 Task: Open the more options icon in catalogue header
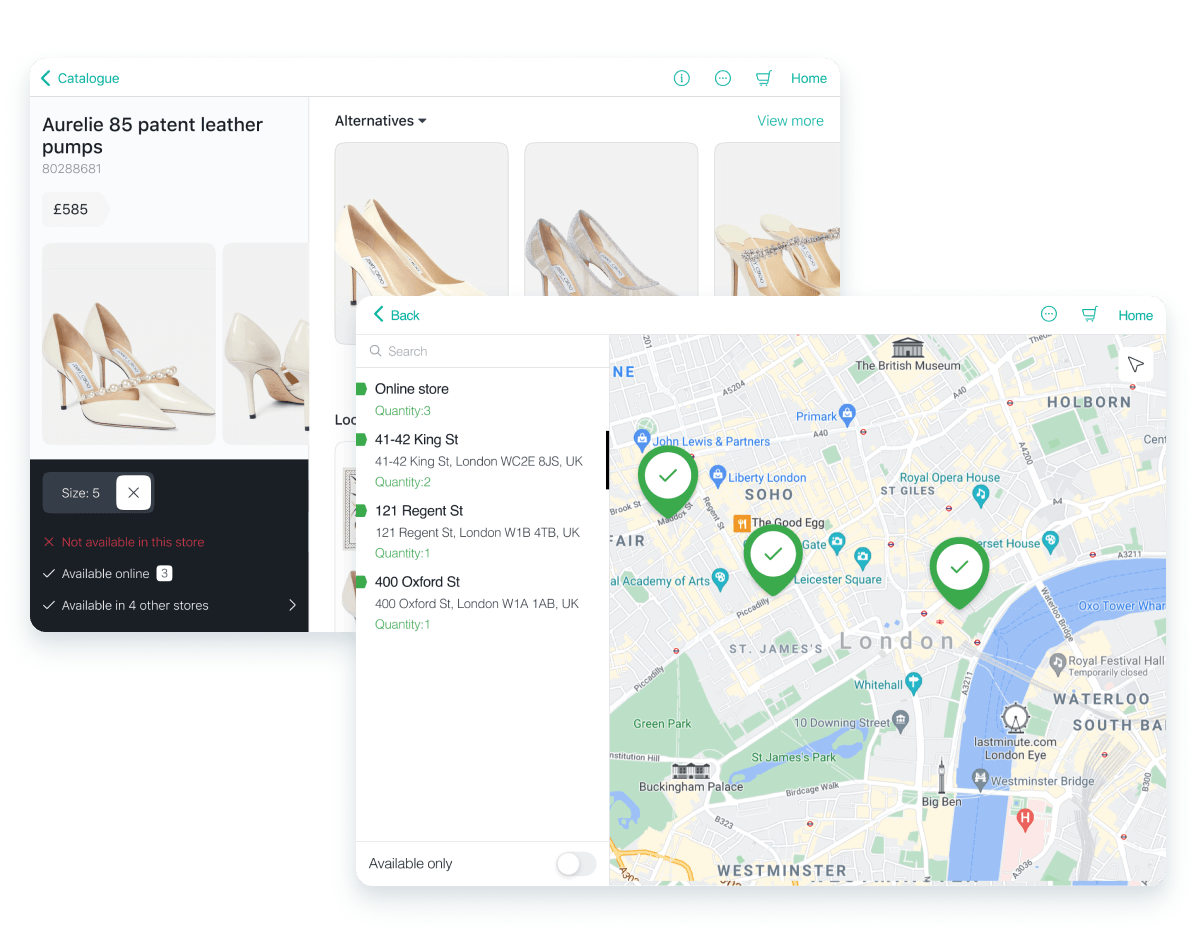tap(723, 78)
